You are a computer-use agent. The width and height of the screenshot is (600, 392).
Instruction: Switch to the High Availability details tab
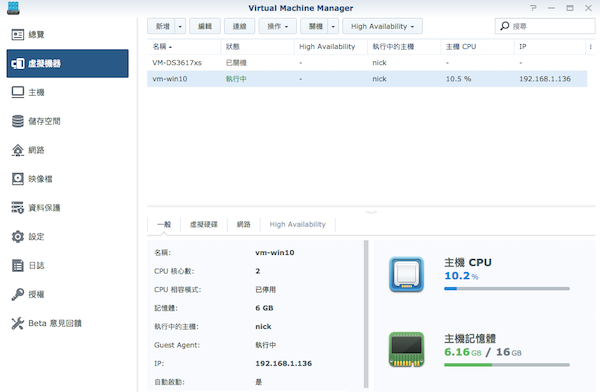(x=297, y=224)
